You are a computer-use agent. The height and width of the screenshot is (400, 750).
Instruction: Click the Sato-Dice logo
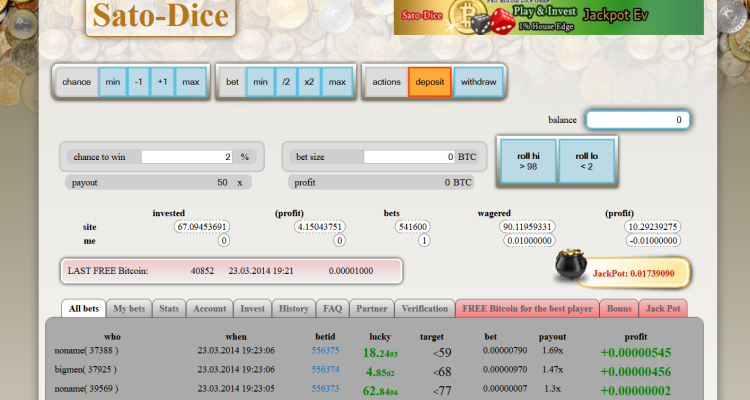[x=161, y=17]
